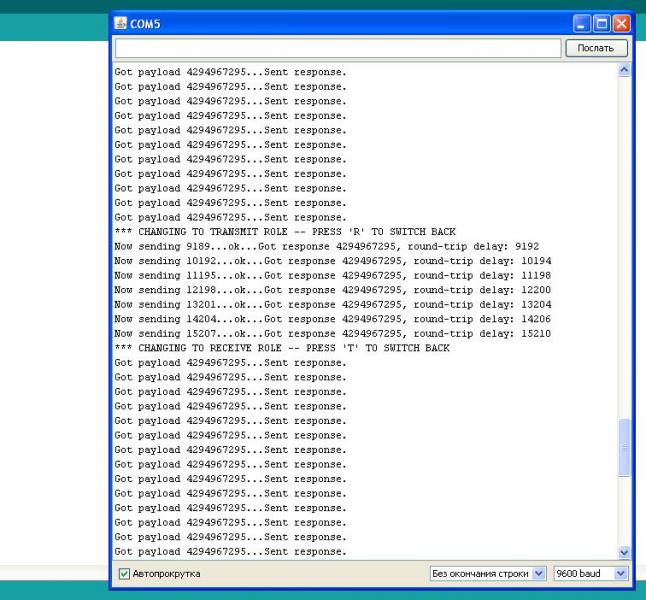Click the round-trip delay value 9192

point(527,246)
